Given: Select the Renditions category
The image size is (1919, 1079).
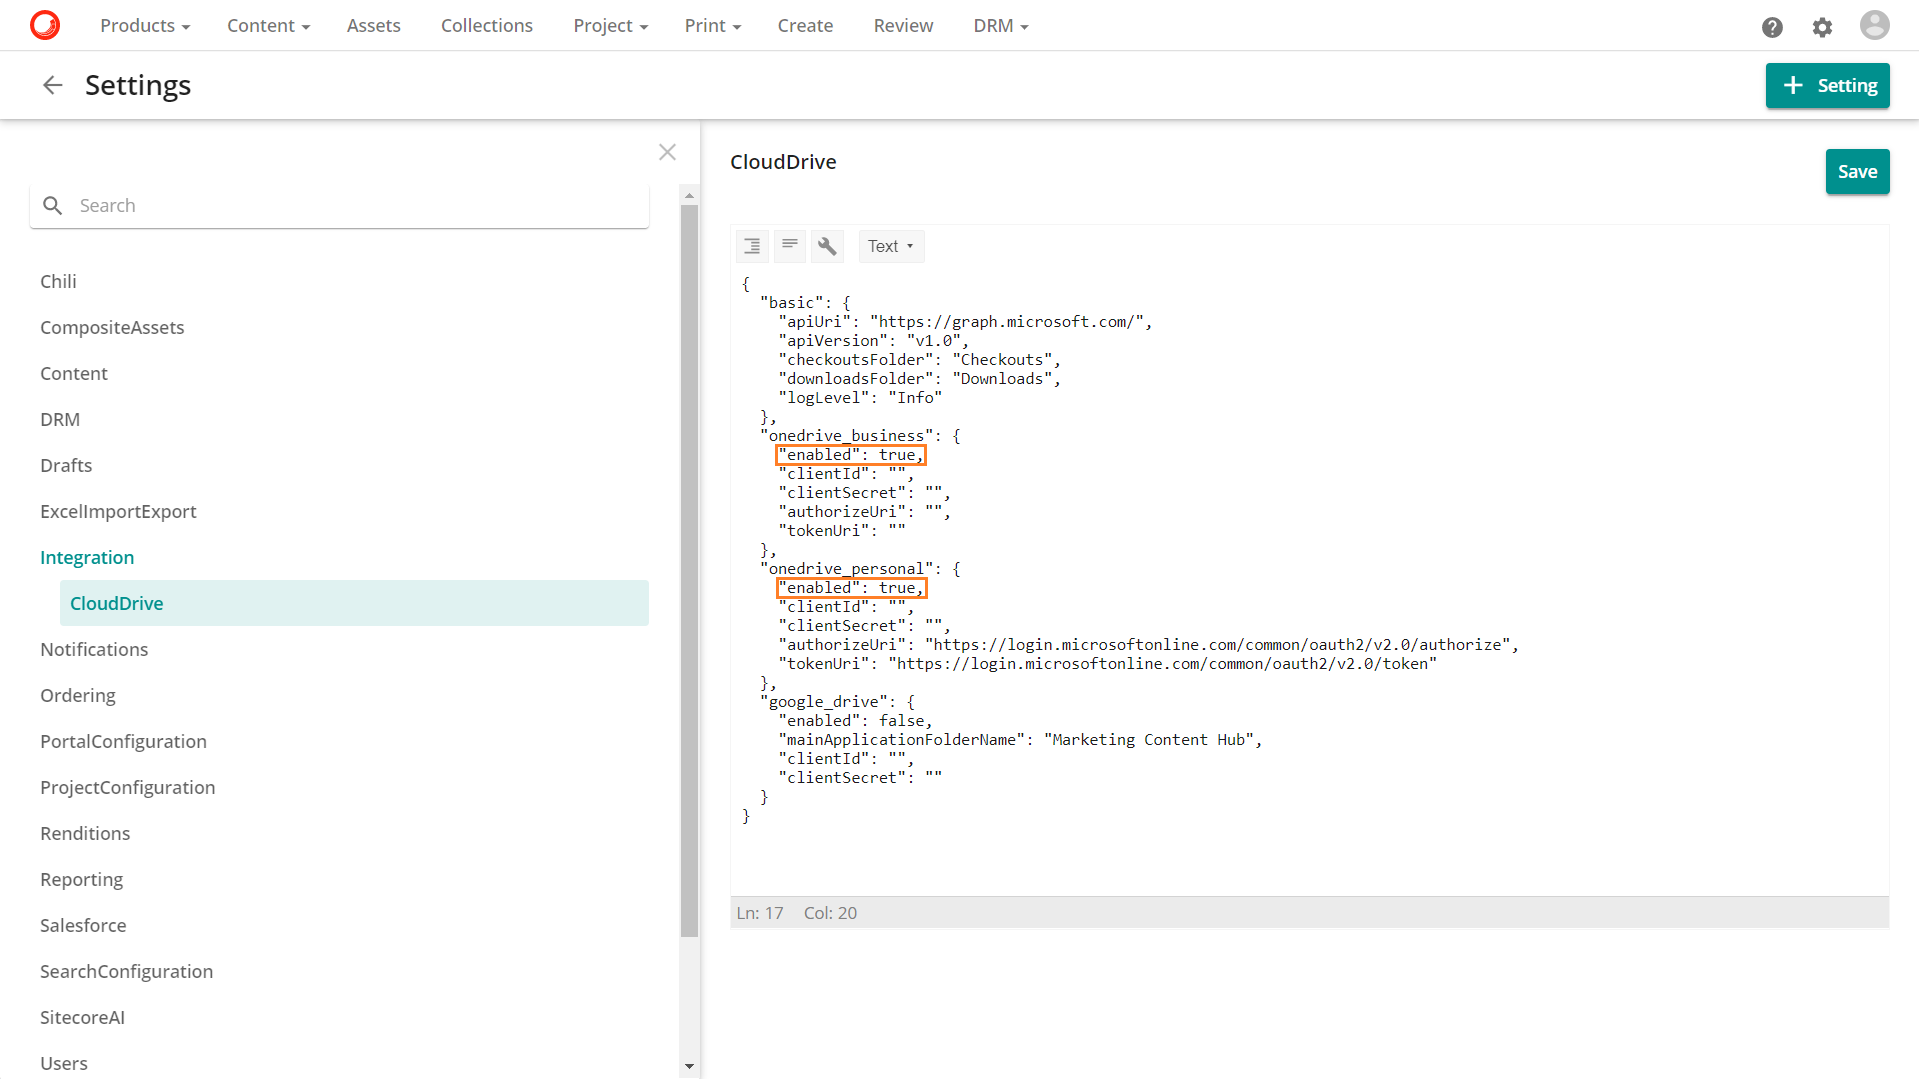Looking at the screenshot, I should click(85, 833).
